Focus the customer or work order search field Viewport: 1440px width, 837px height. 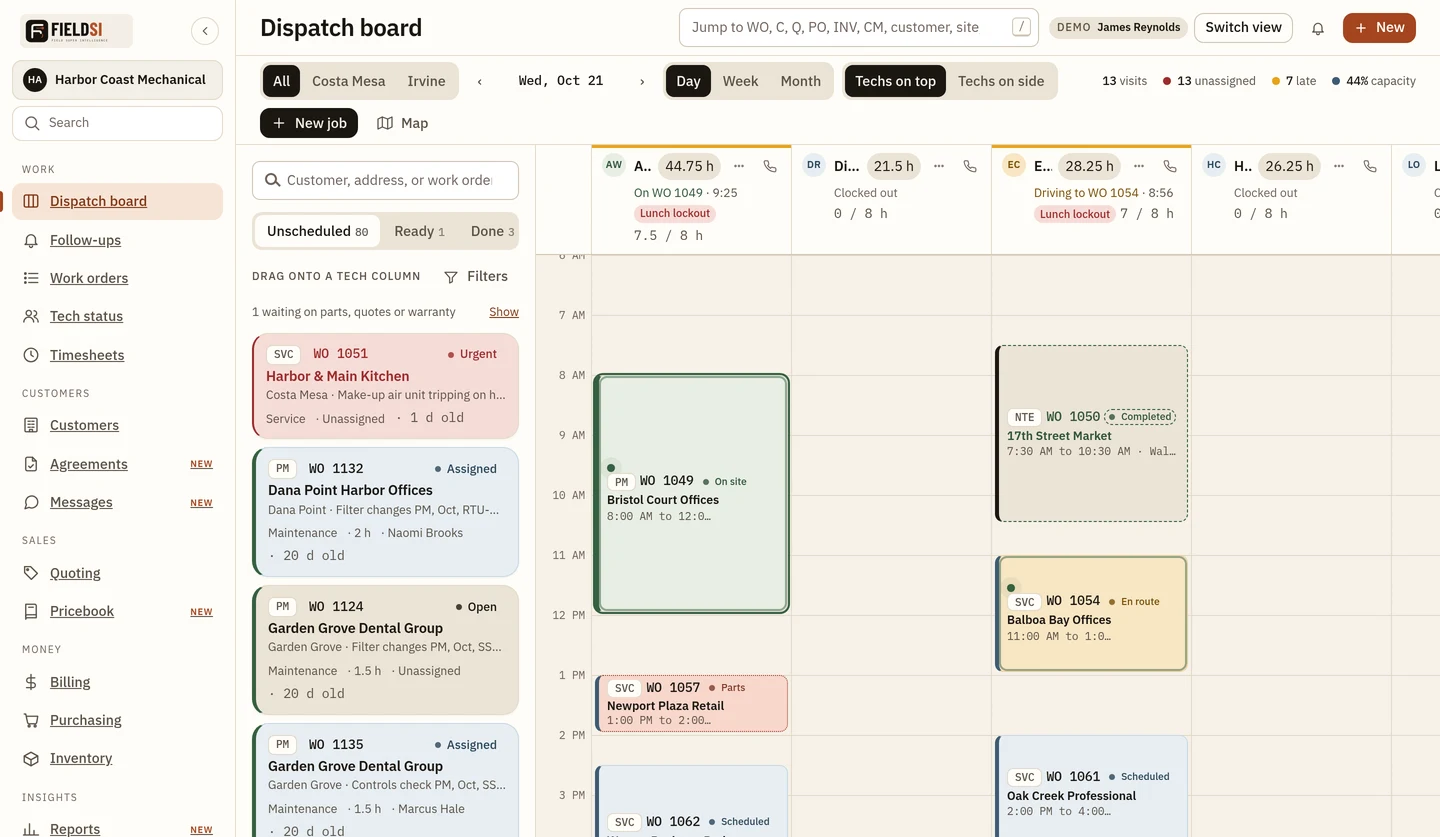coord(385,180)
